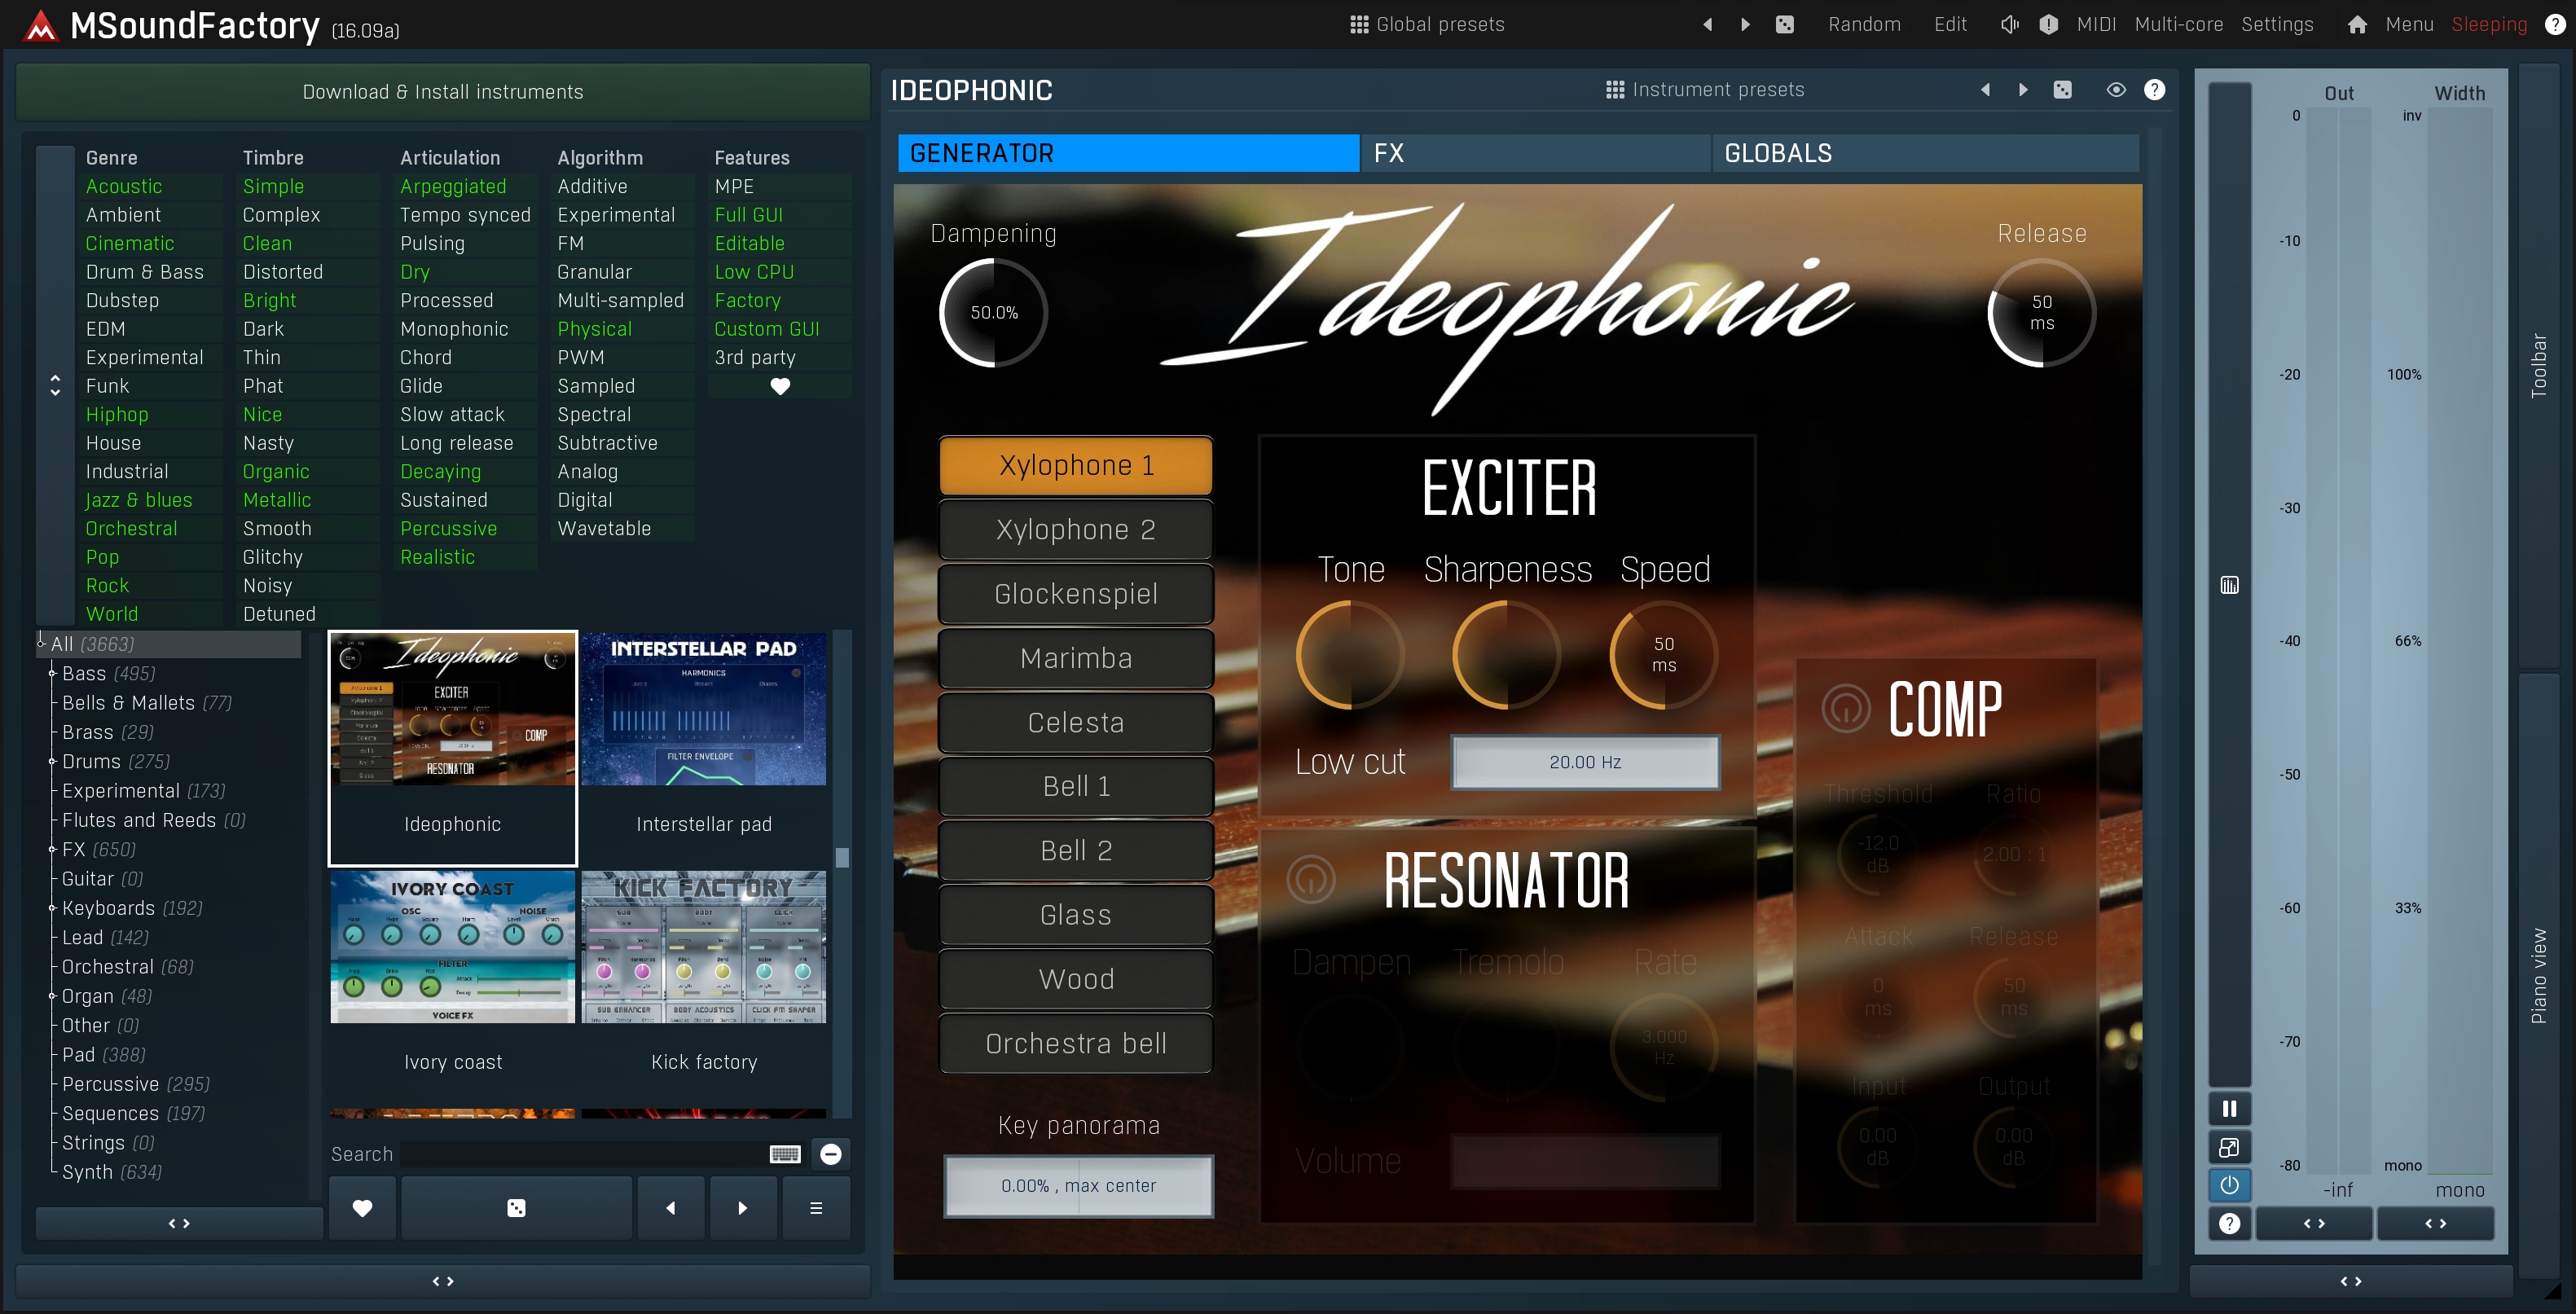Screen dimensions: 2576x1314
Task: Toggle instrument visibility eye icon
Action: [2116, 89]
